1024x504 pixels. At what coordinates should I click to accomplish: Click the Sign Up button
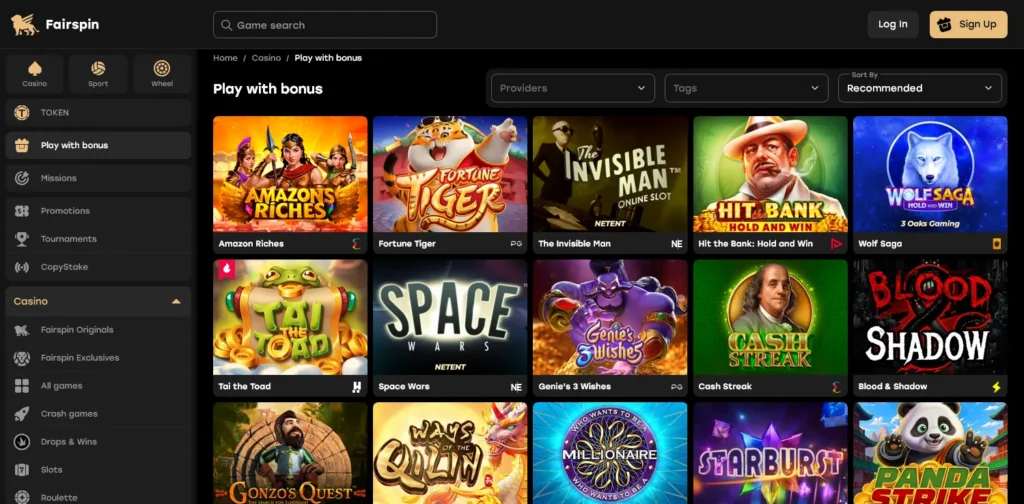(x=968, y=24)
